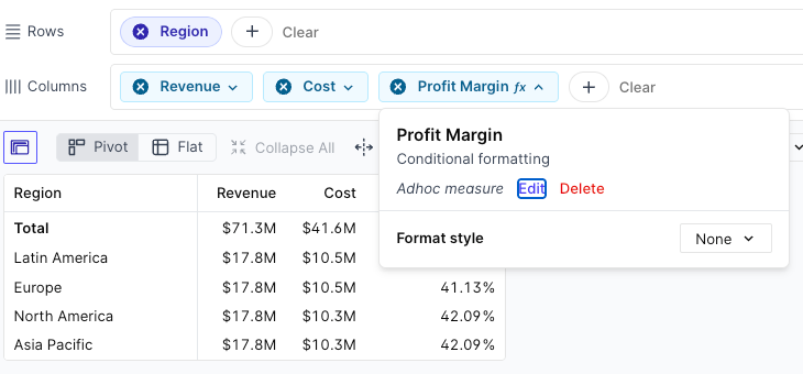Switch to Flat view
The height and width of the screenshot is (374, 803).
point(177,148)
